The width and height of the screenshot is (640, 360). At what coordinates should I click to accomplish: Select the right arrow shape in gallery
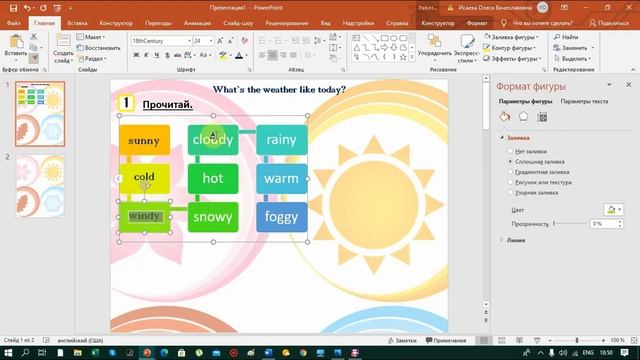pyautogui.click(x=384, y=47)
